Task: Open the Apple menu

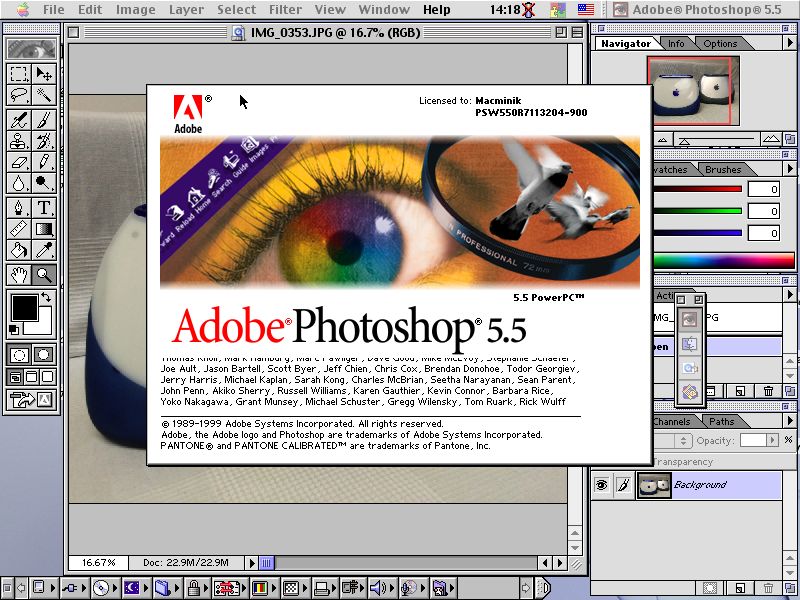Action: [22, 9]
